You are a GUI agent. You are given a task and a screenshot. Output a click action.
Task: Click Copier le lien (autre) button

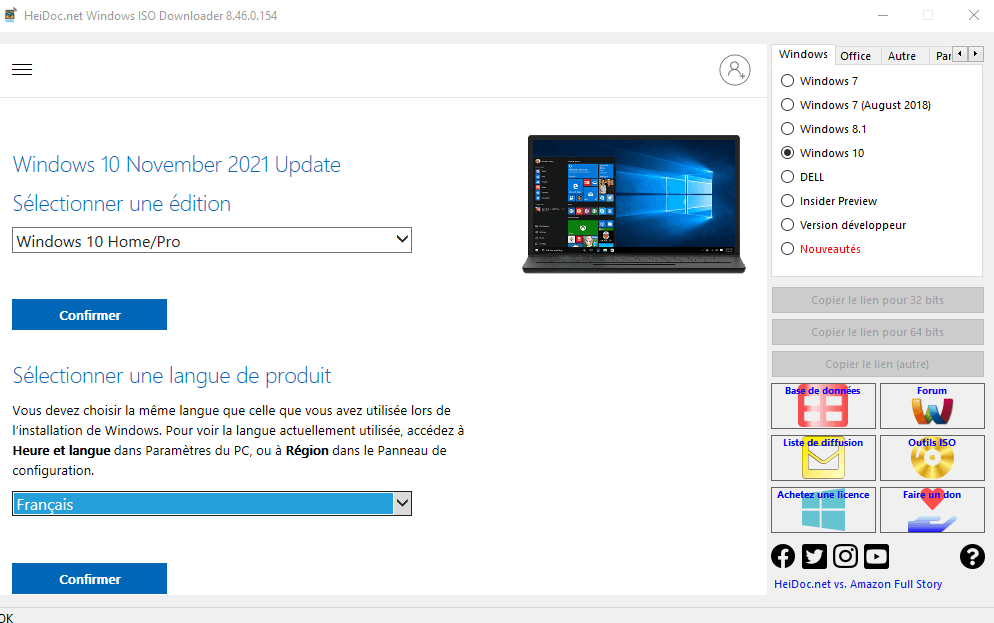877,364
